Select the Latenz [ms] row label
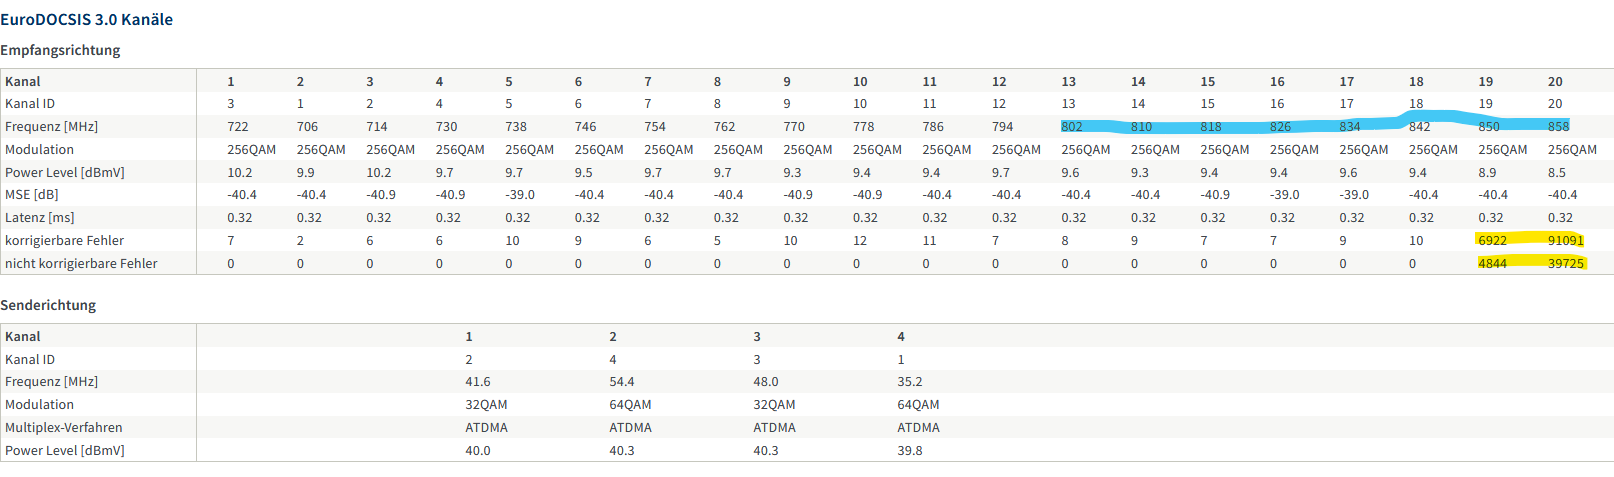The width and height of the screenshot is (1614, 477). [x=39, y=217]
